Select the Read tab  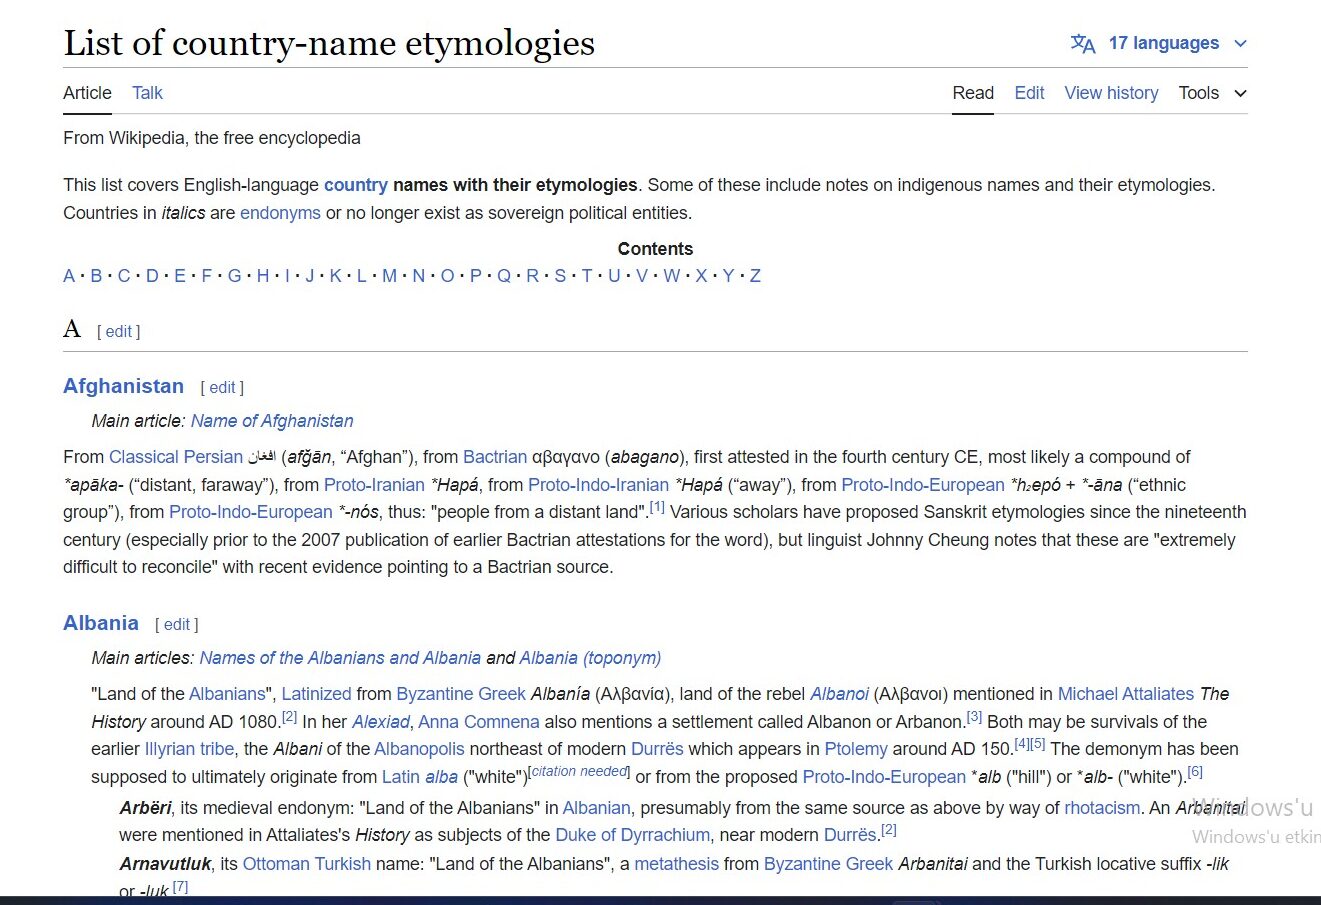[973, 93]
